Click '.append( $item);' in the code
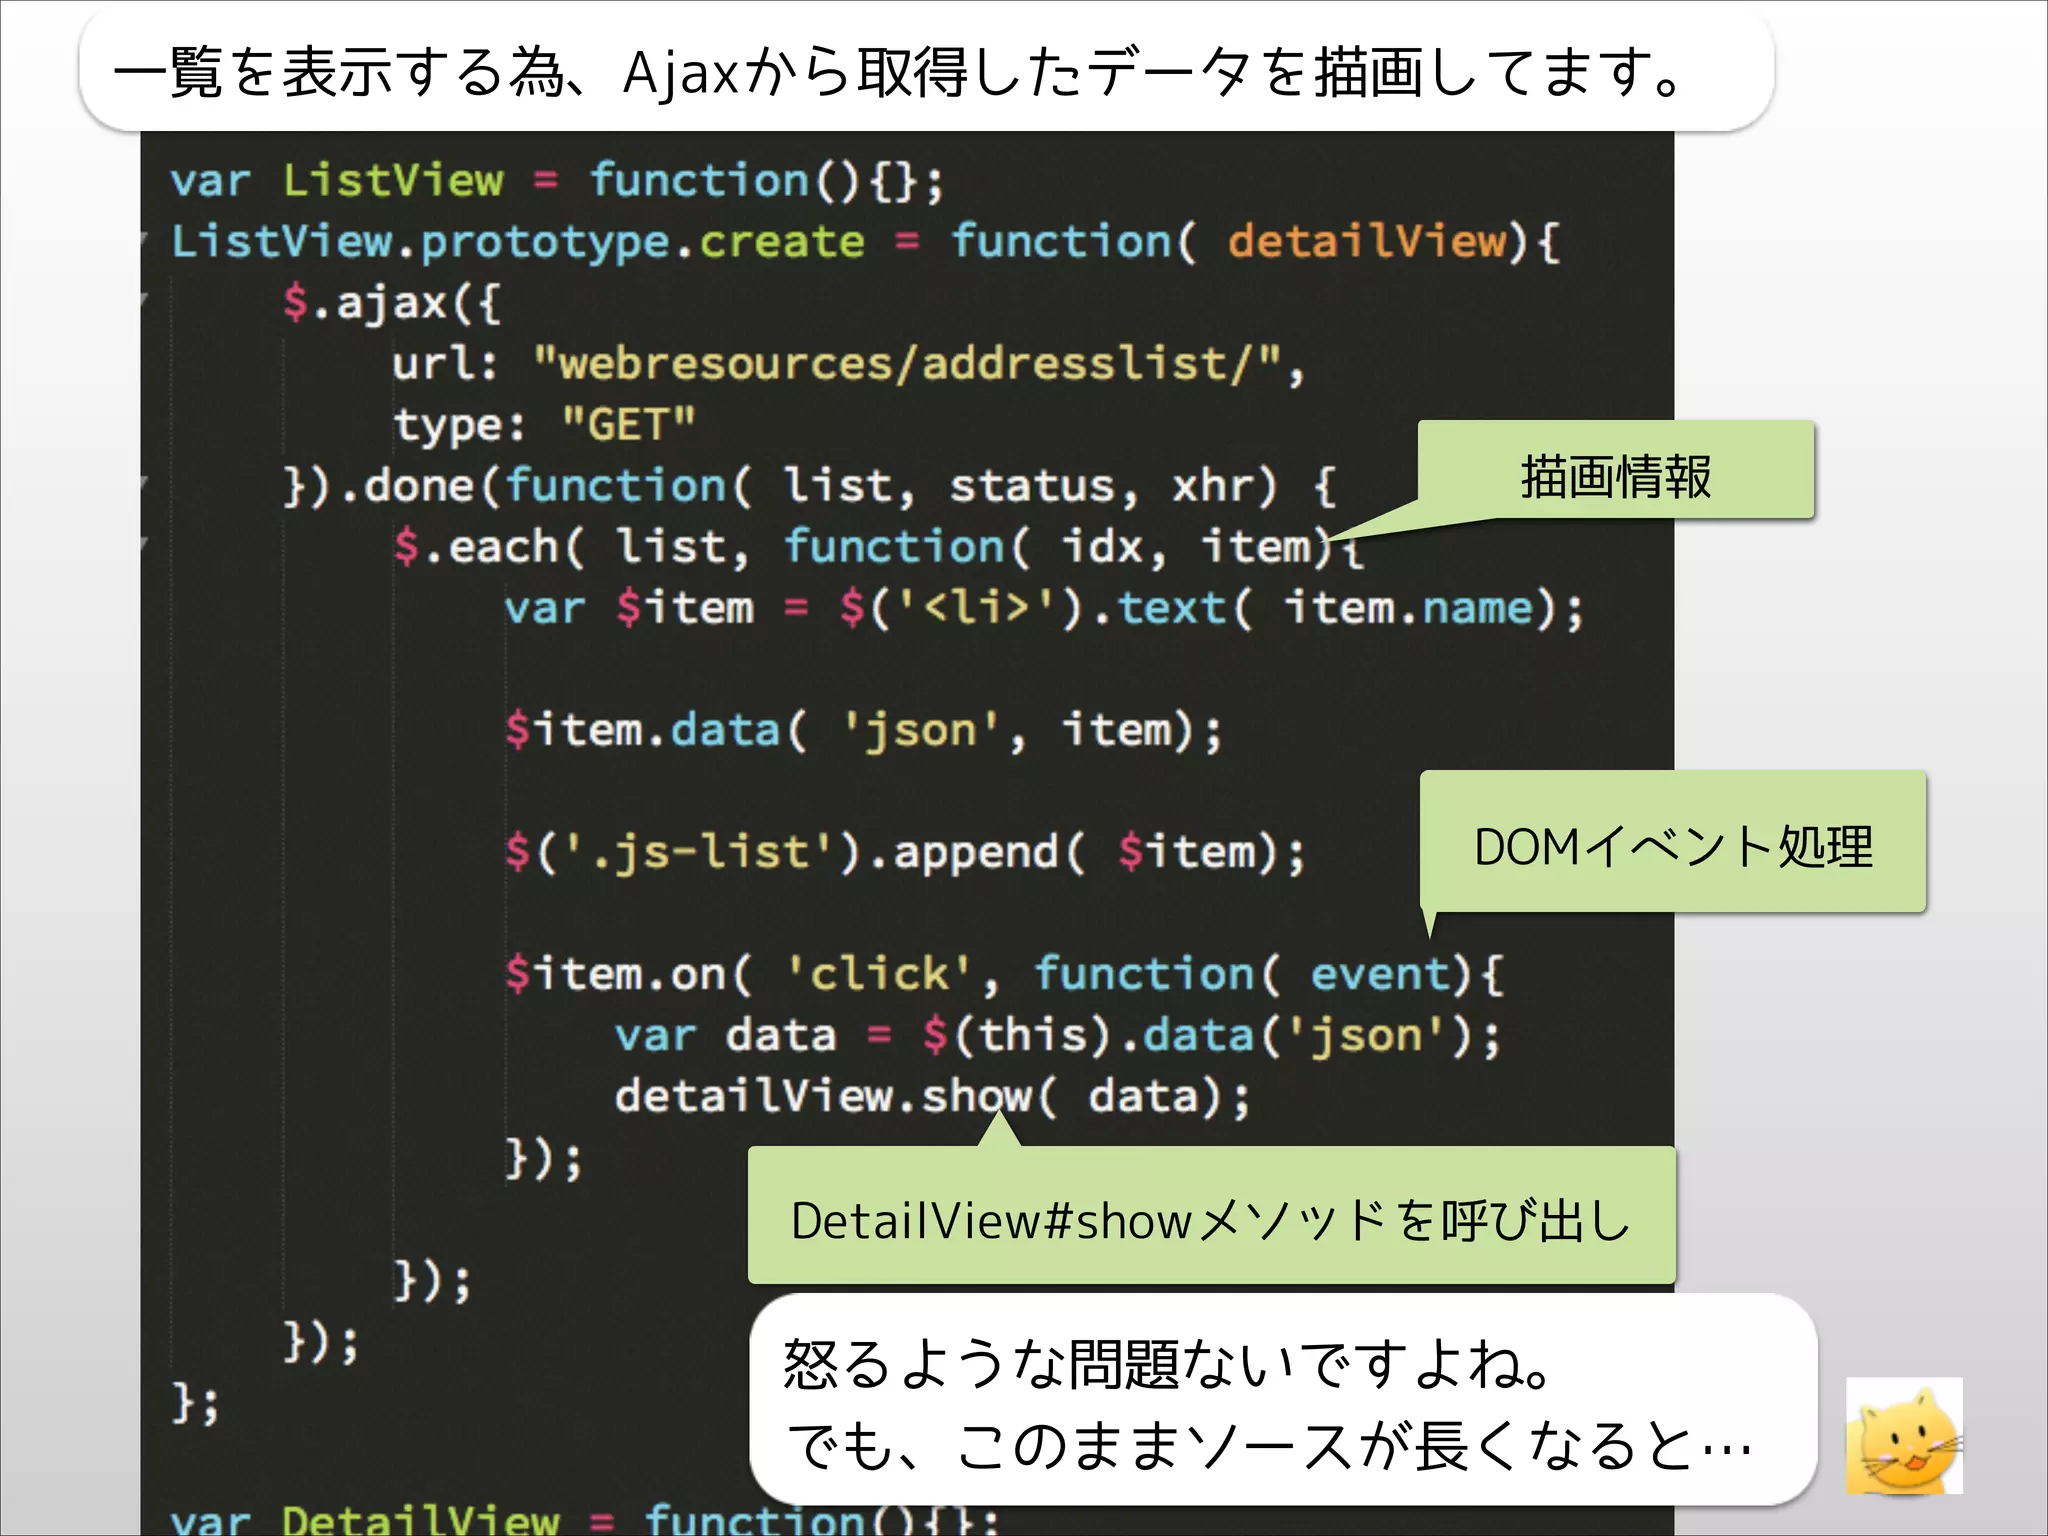 (1085, 852)
